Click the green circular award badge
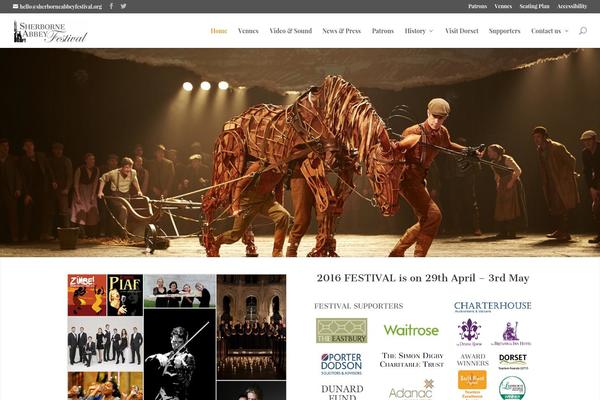This screenshot has height=400, width=600. coord(512,389)
